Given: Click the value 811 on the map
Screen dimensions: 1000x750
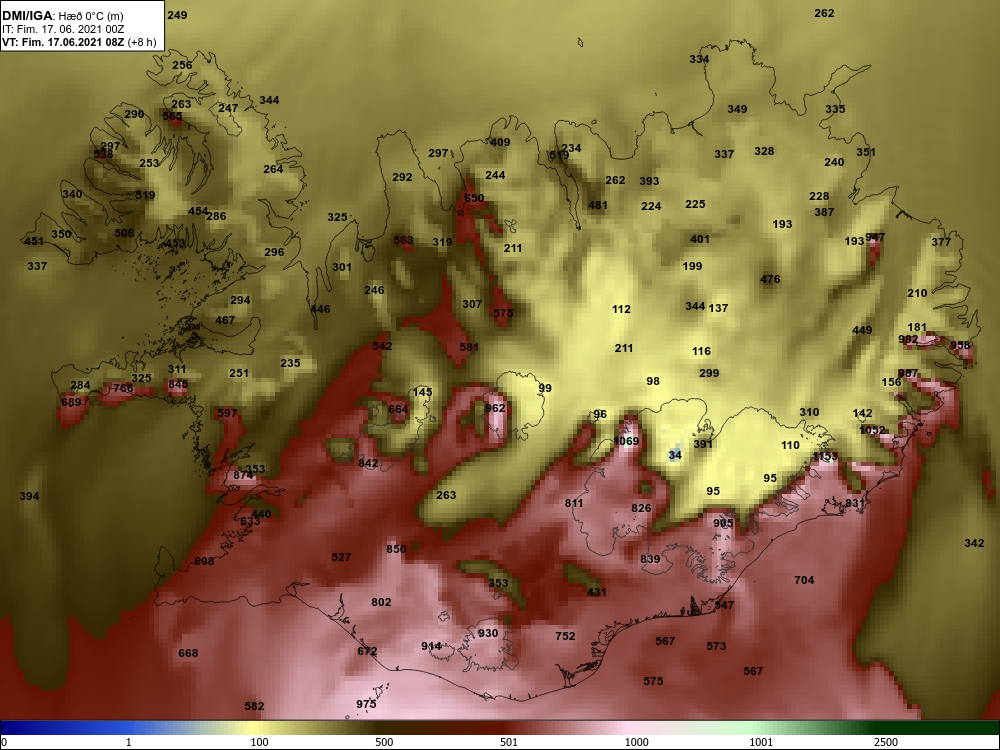Looking at the screenshot, I should pyautogui.click(x=573, y=503).
